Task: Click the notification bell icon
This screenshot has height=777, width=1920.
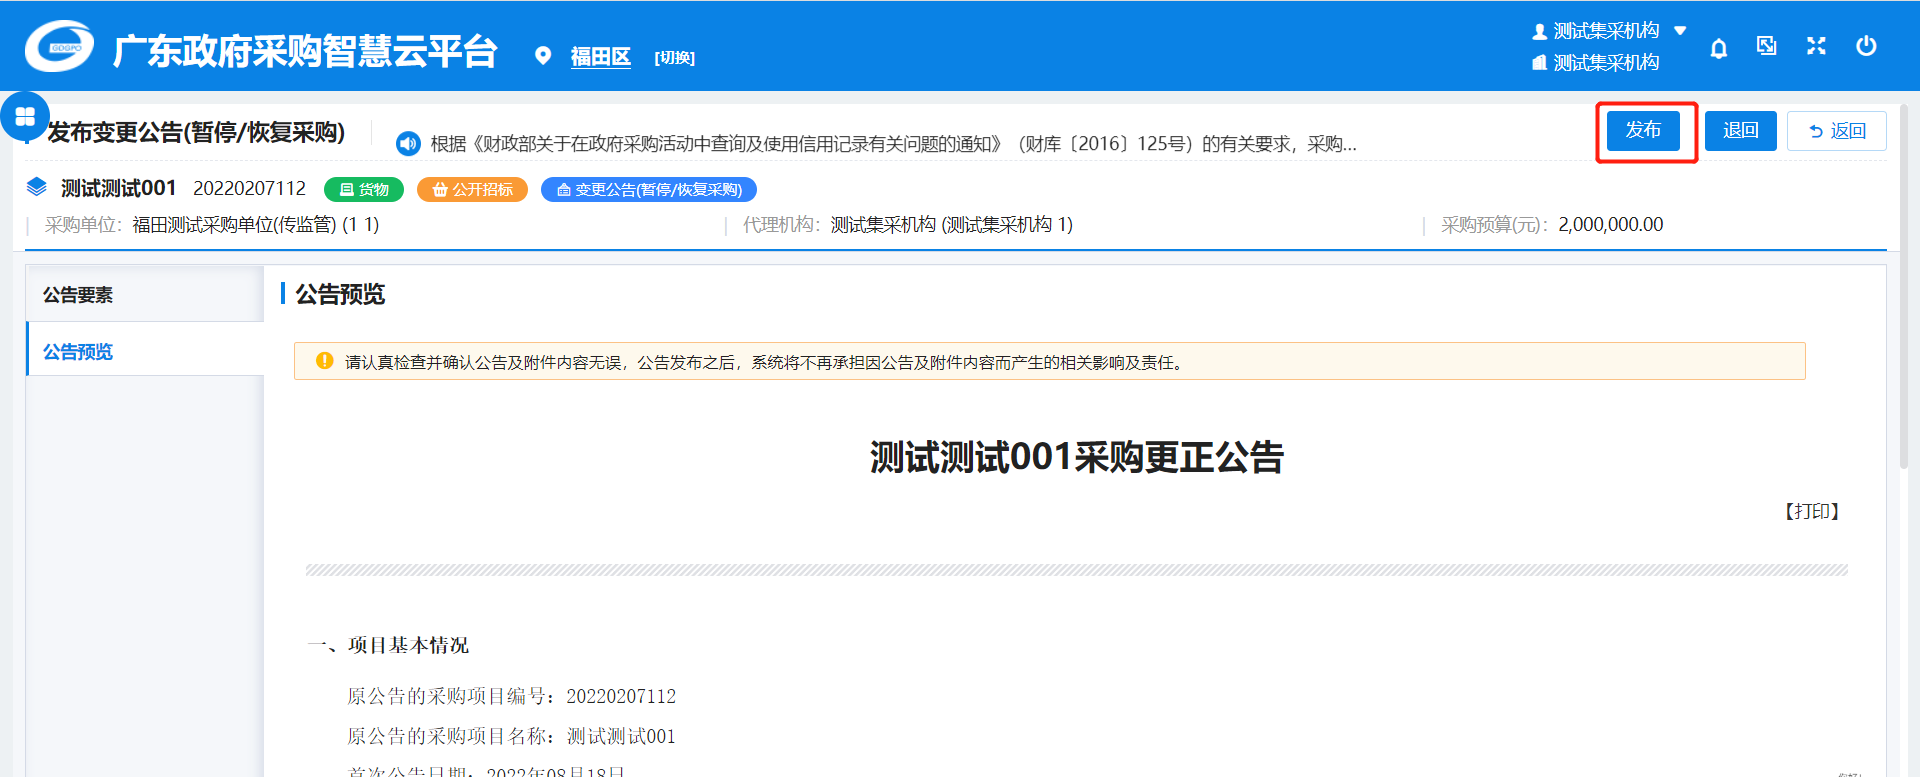Action: 1718,48
